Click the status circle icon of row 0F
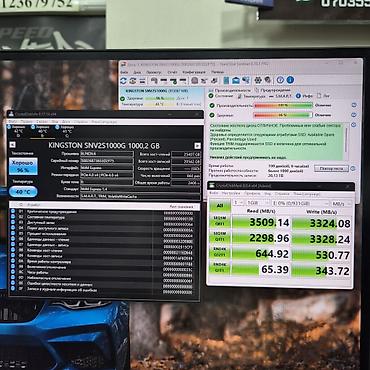This screenshot has width=370, height=370. coord(13,289)
